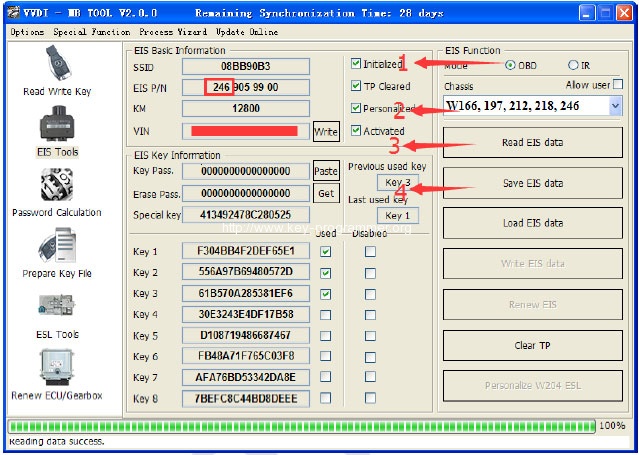Toggle the Initialized checkbox
This screenshot has height=455, width=639.
pyautogui.click(x=356, y=64)
